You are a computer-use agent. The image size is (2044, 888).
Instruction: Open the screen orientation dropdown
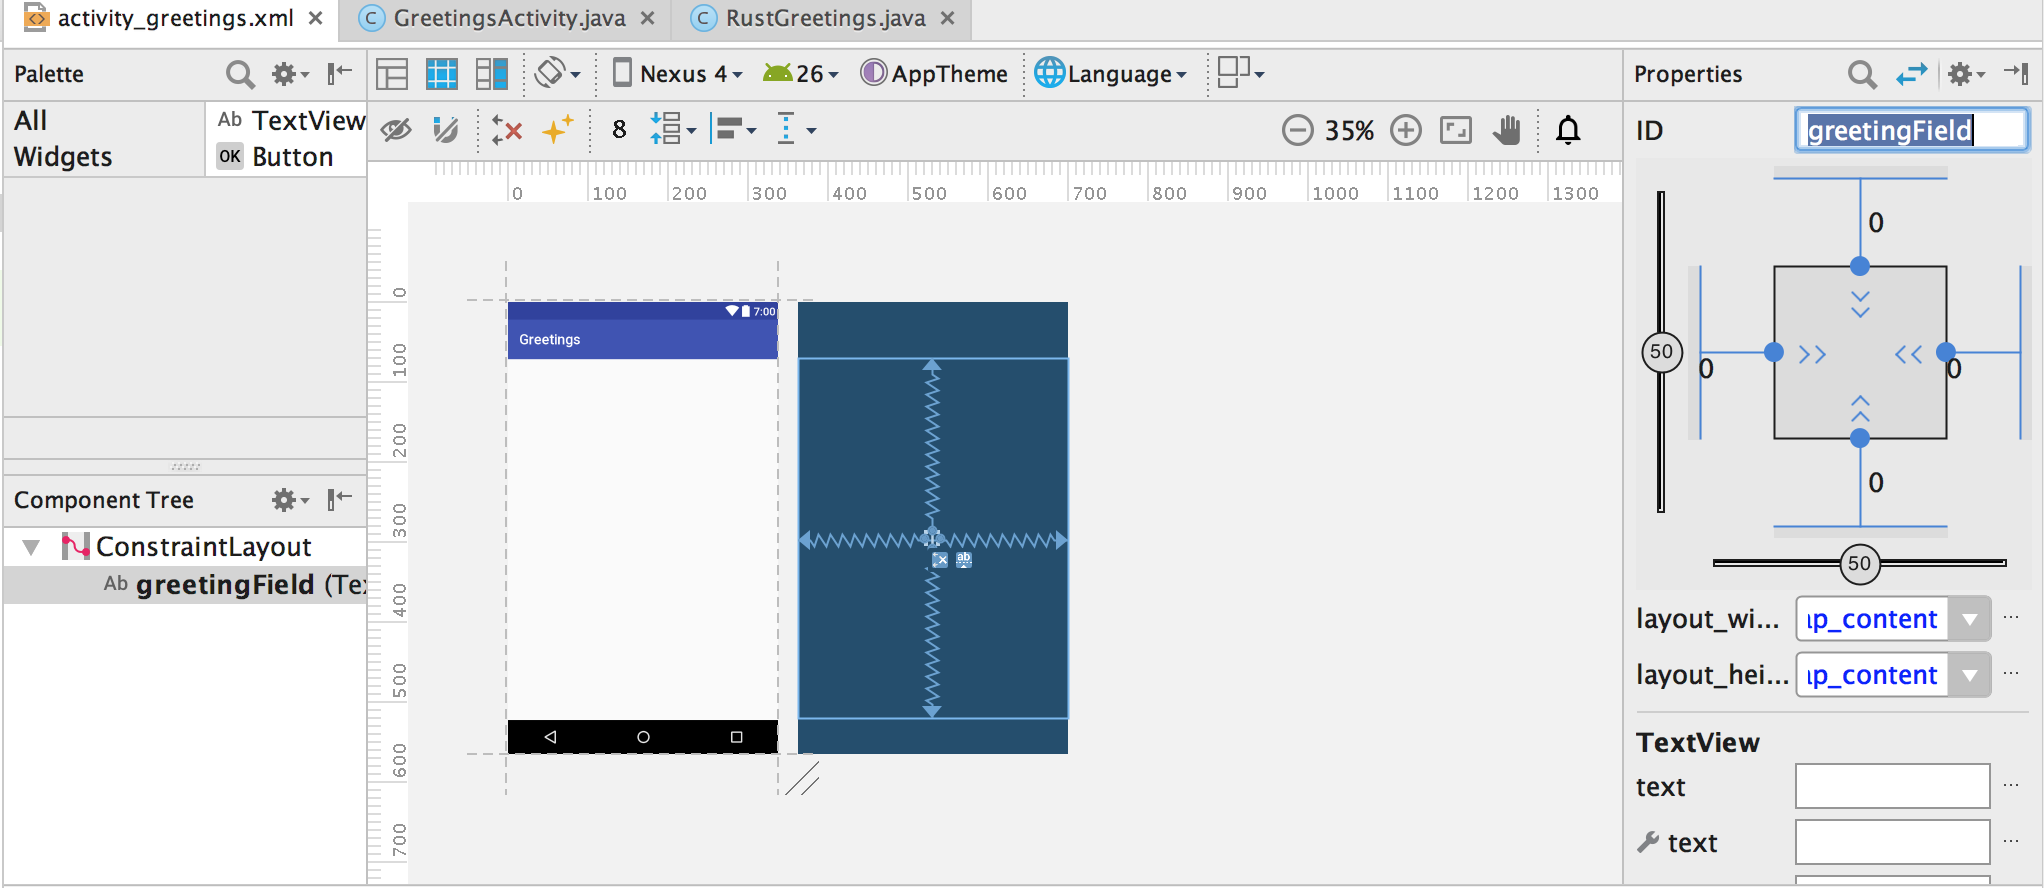pos(558,73)
